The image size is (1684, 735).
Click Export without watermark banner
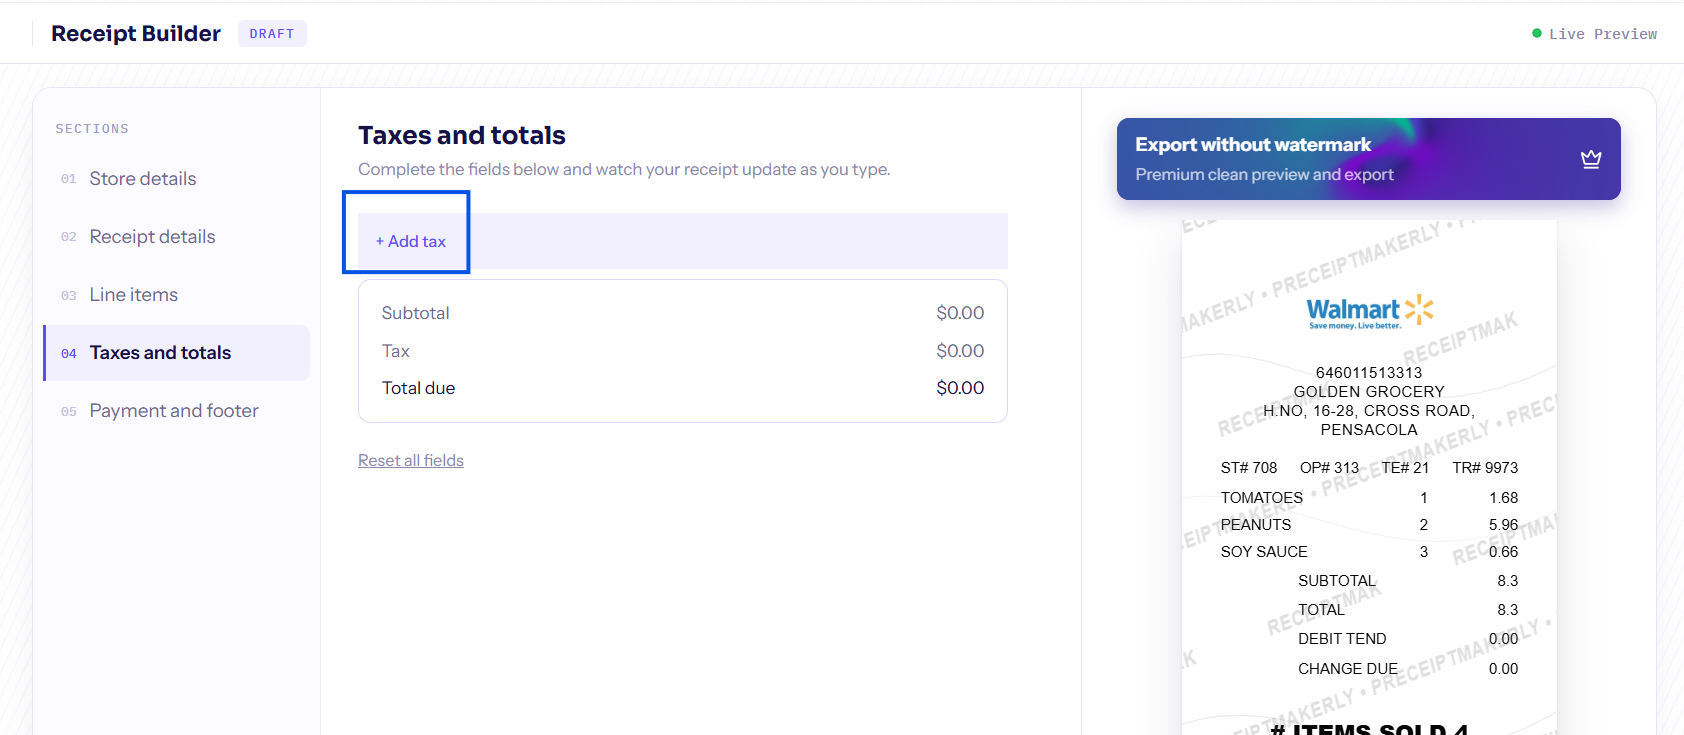(1368, 159)
